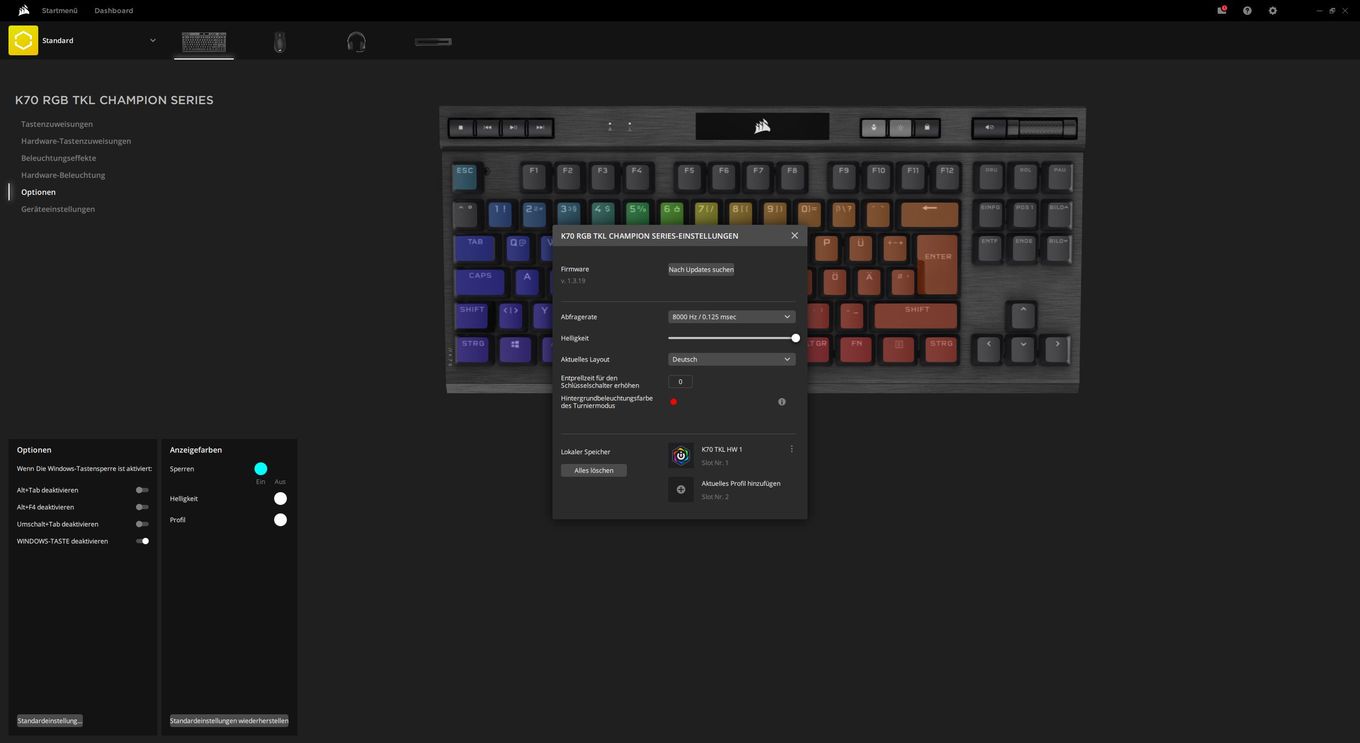Click the previous track media key
This screenshot has height=743, width=1360.
[x=487, y=128]
